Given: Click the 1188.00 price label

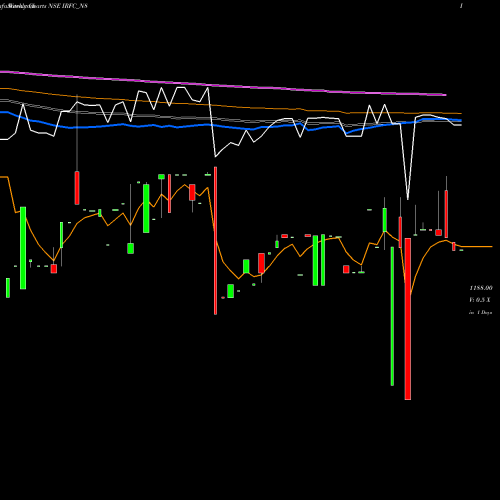Looking at the screenshot, I should (481, 288).
